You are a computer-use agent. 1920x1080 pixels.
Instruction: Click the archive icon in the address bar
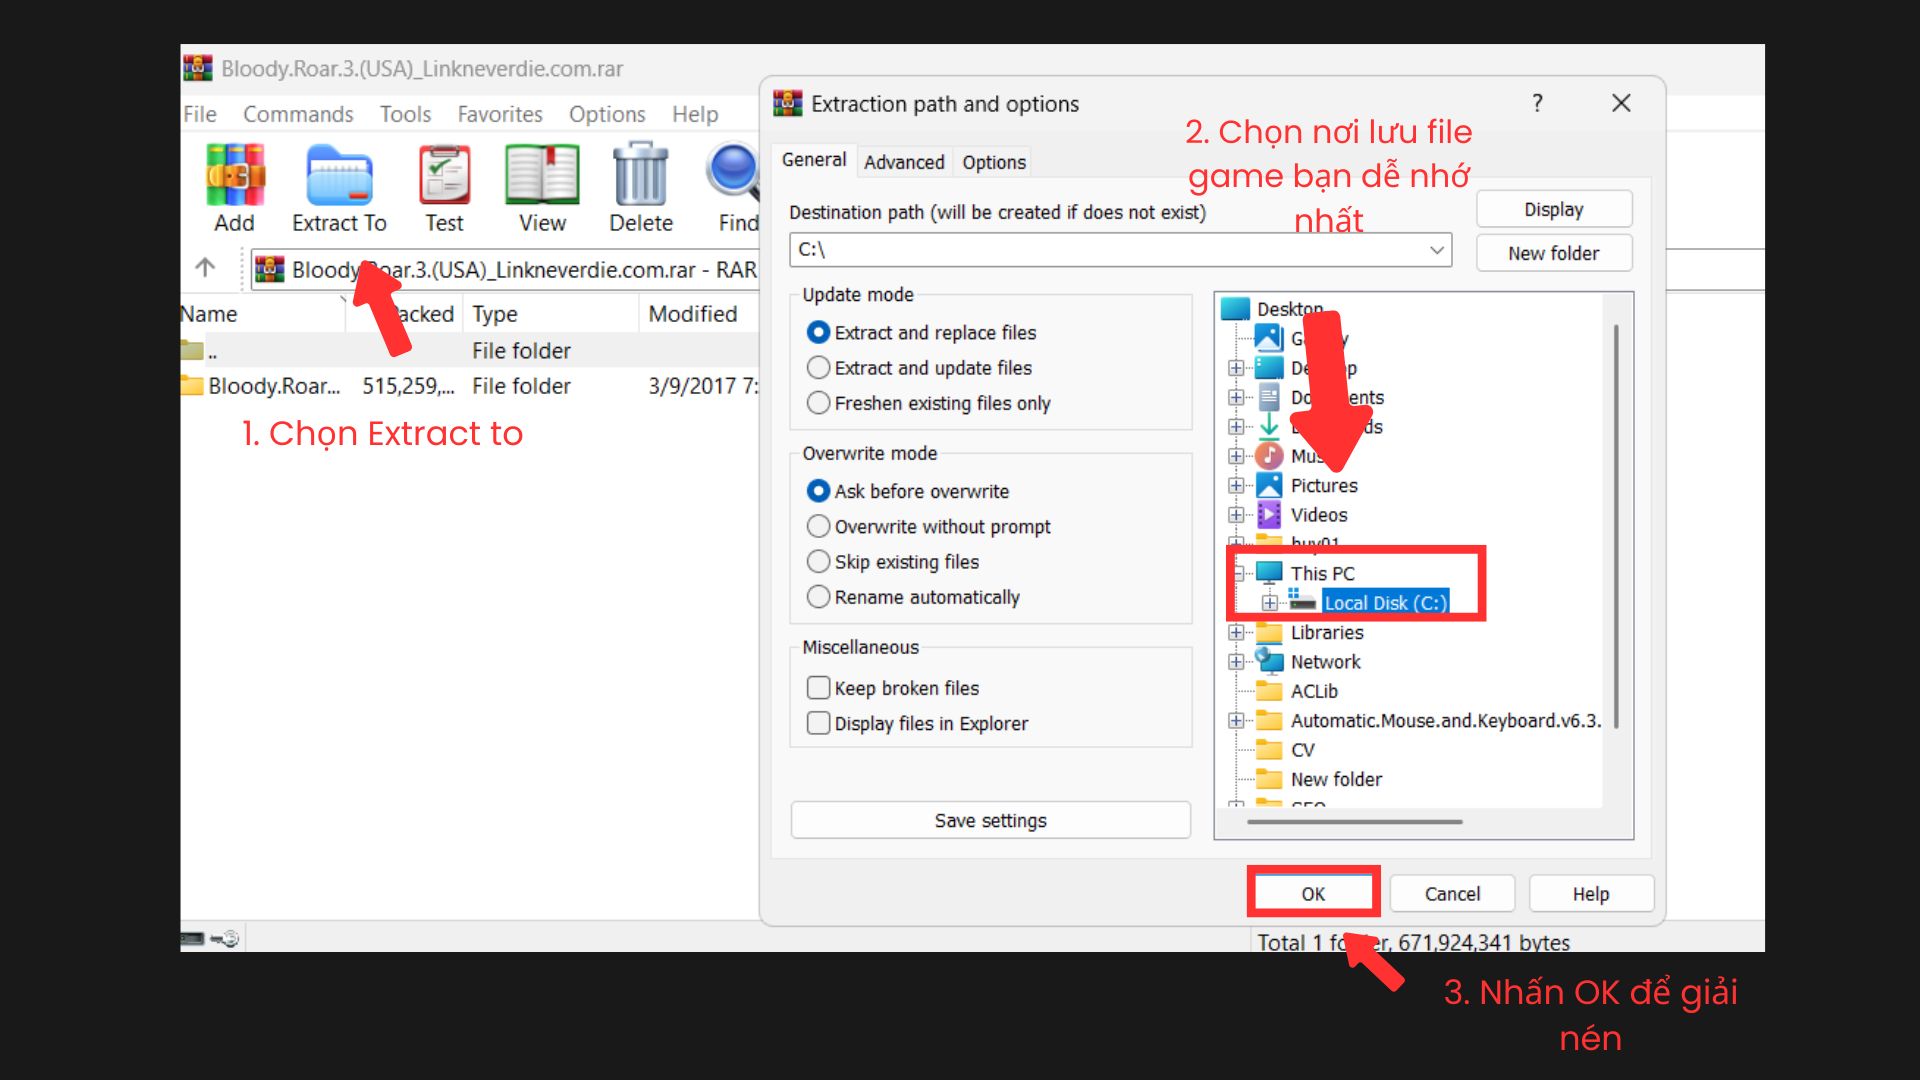tap(269, 269)
